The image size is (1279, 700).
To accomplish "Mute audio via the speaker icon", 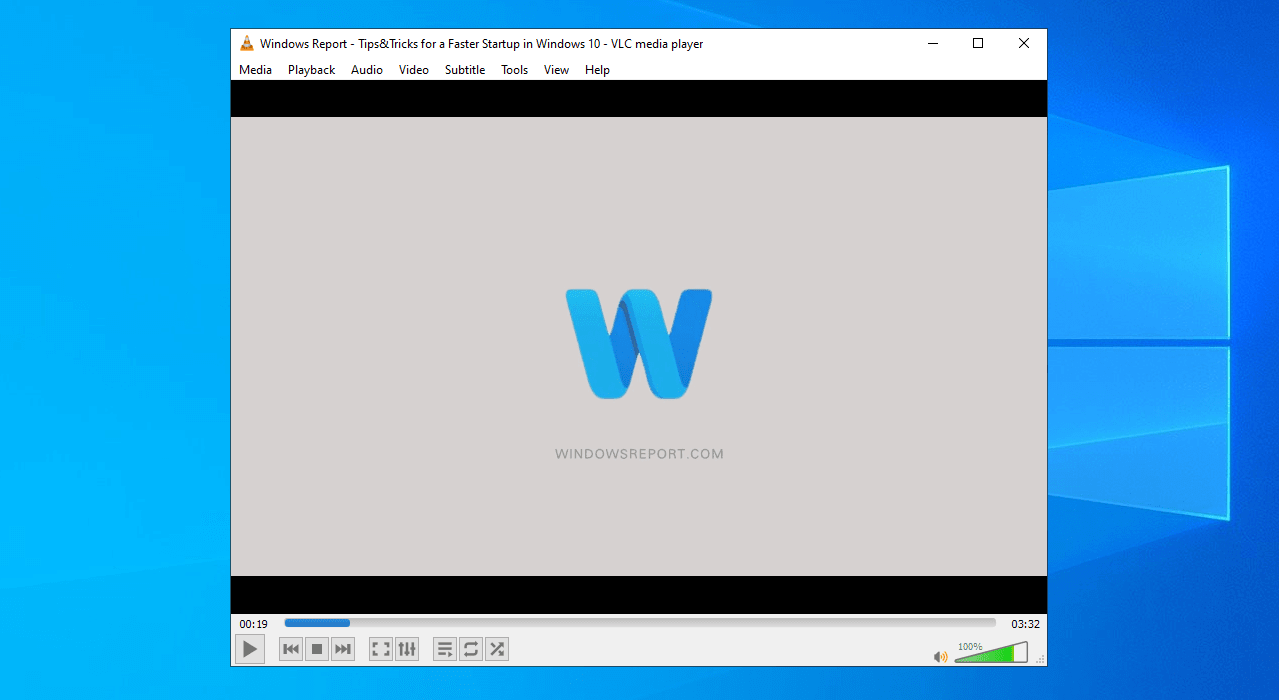I will tap(940, 657).
